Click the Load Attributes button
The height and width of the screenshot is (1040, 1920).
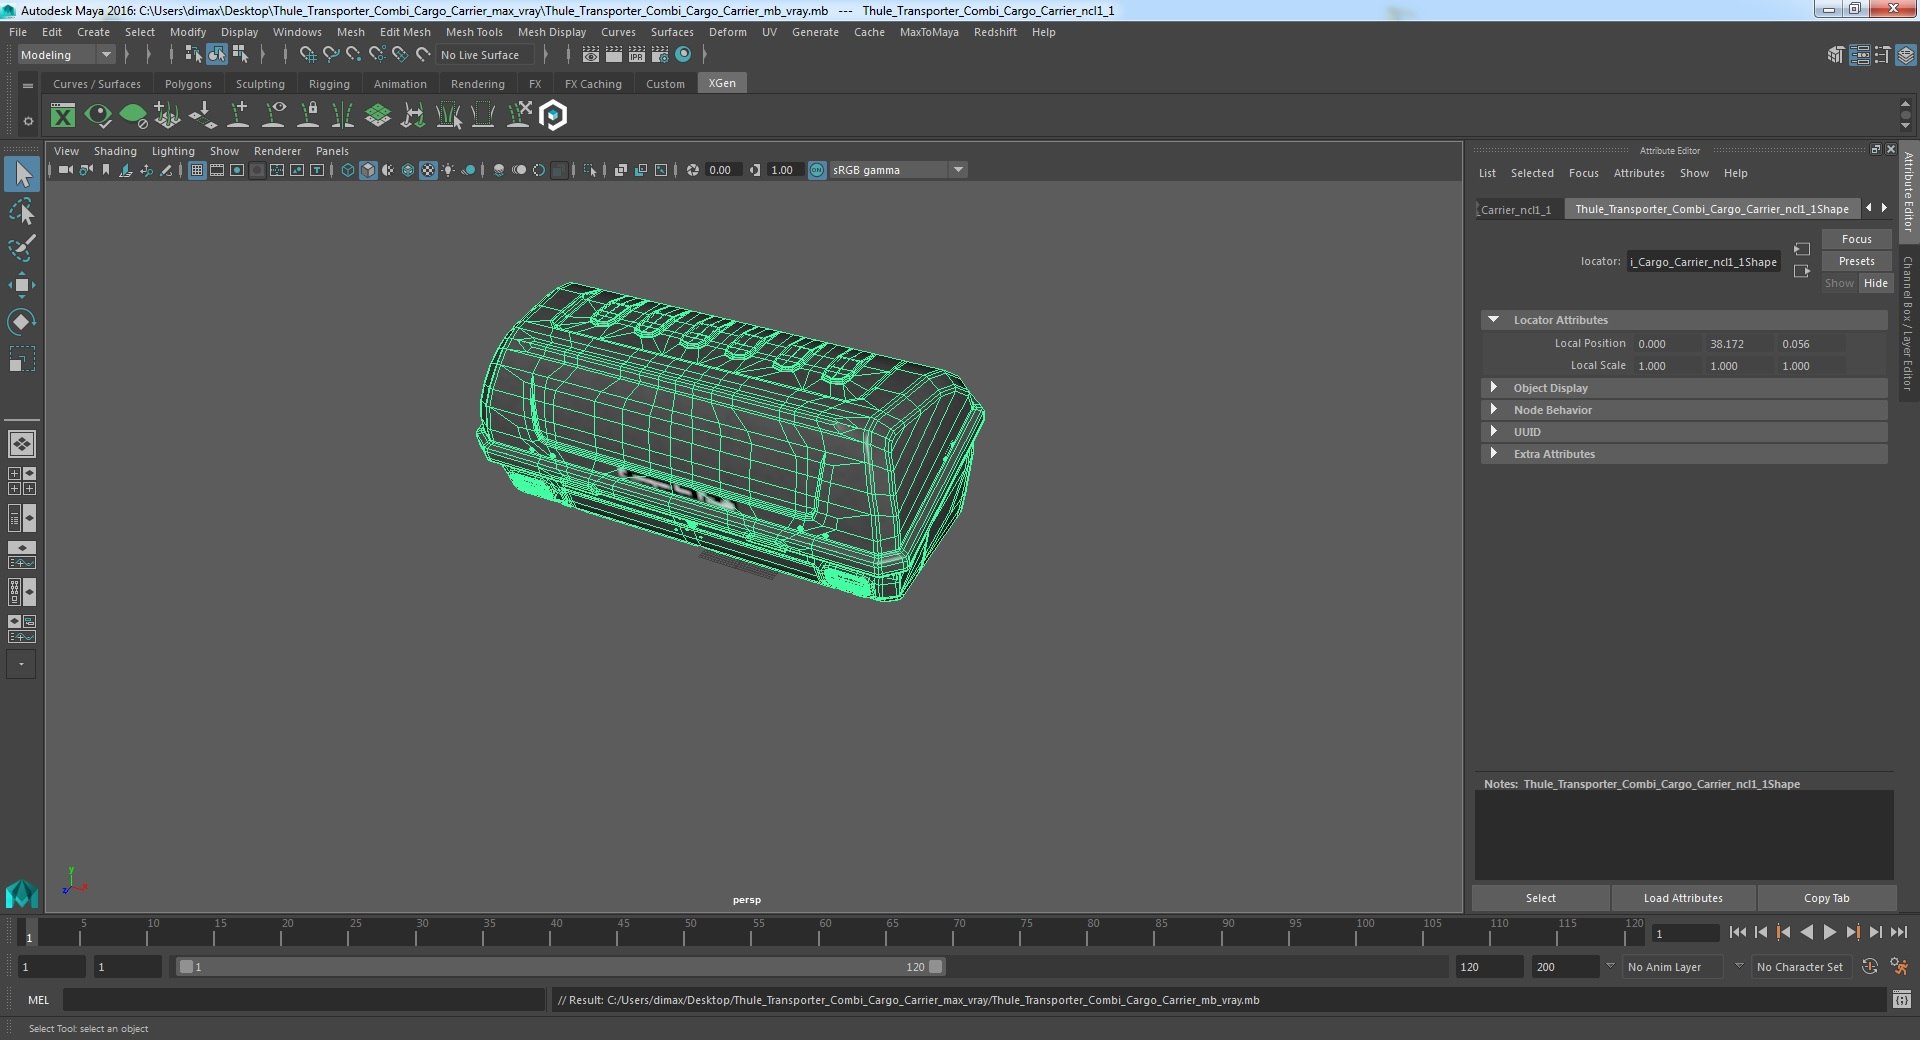(x=1683, y=898)
